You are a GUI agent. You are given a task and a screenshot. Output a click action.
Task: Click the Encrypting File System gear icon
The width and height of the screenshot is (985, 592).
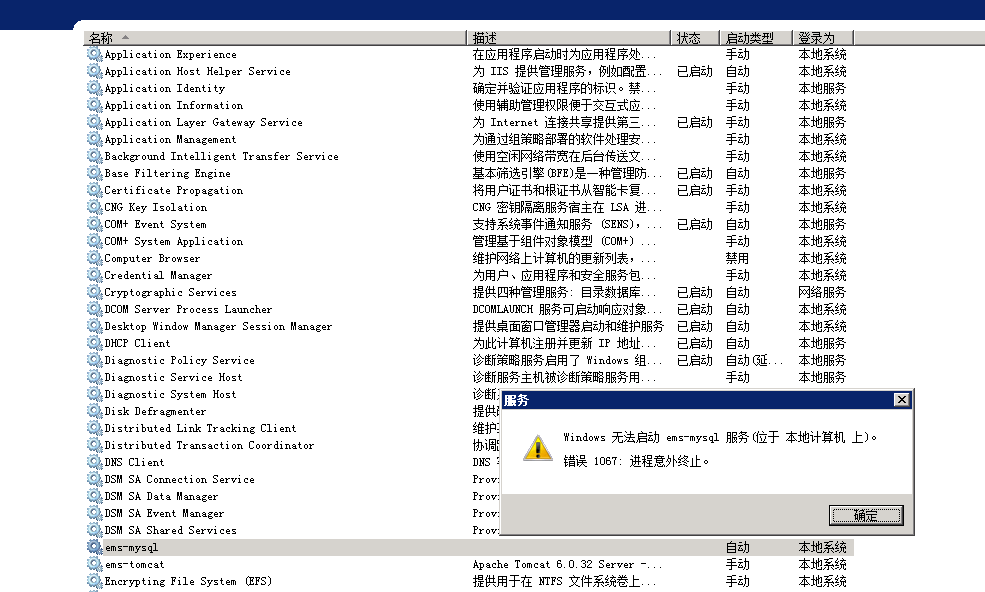point(94,581)
